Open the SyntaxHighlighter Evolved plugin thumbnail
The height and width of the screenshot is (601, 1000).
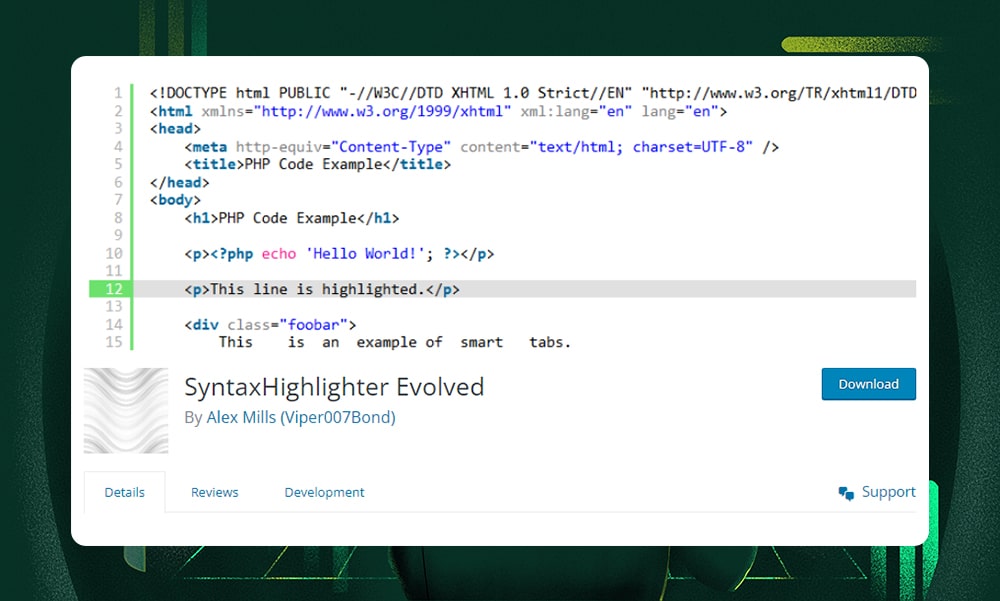click(x=126, y=410)
